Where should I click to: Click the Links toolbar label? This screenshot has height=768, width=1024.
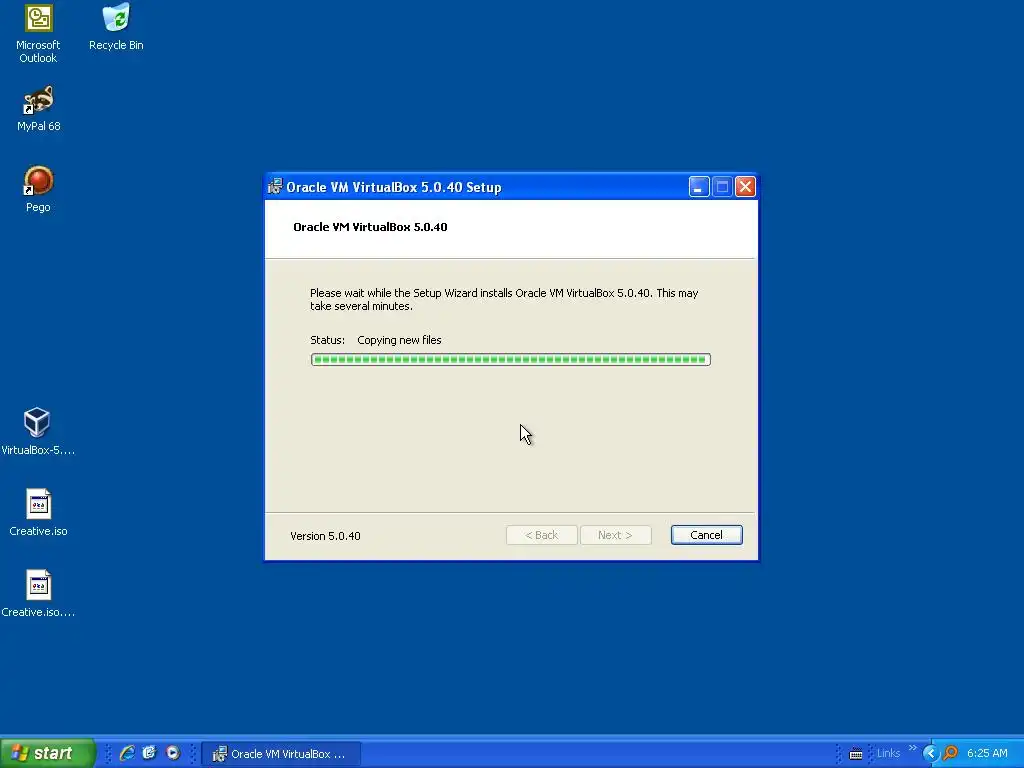coord(888,753)
